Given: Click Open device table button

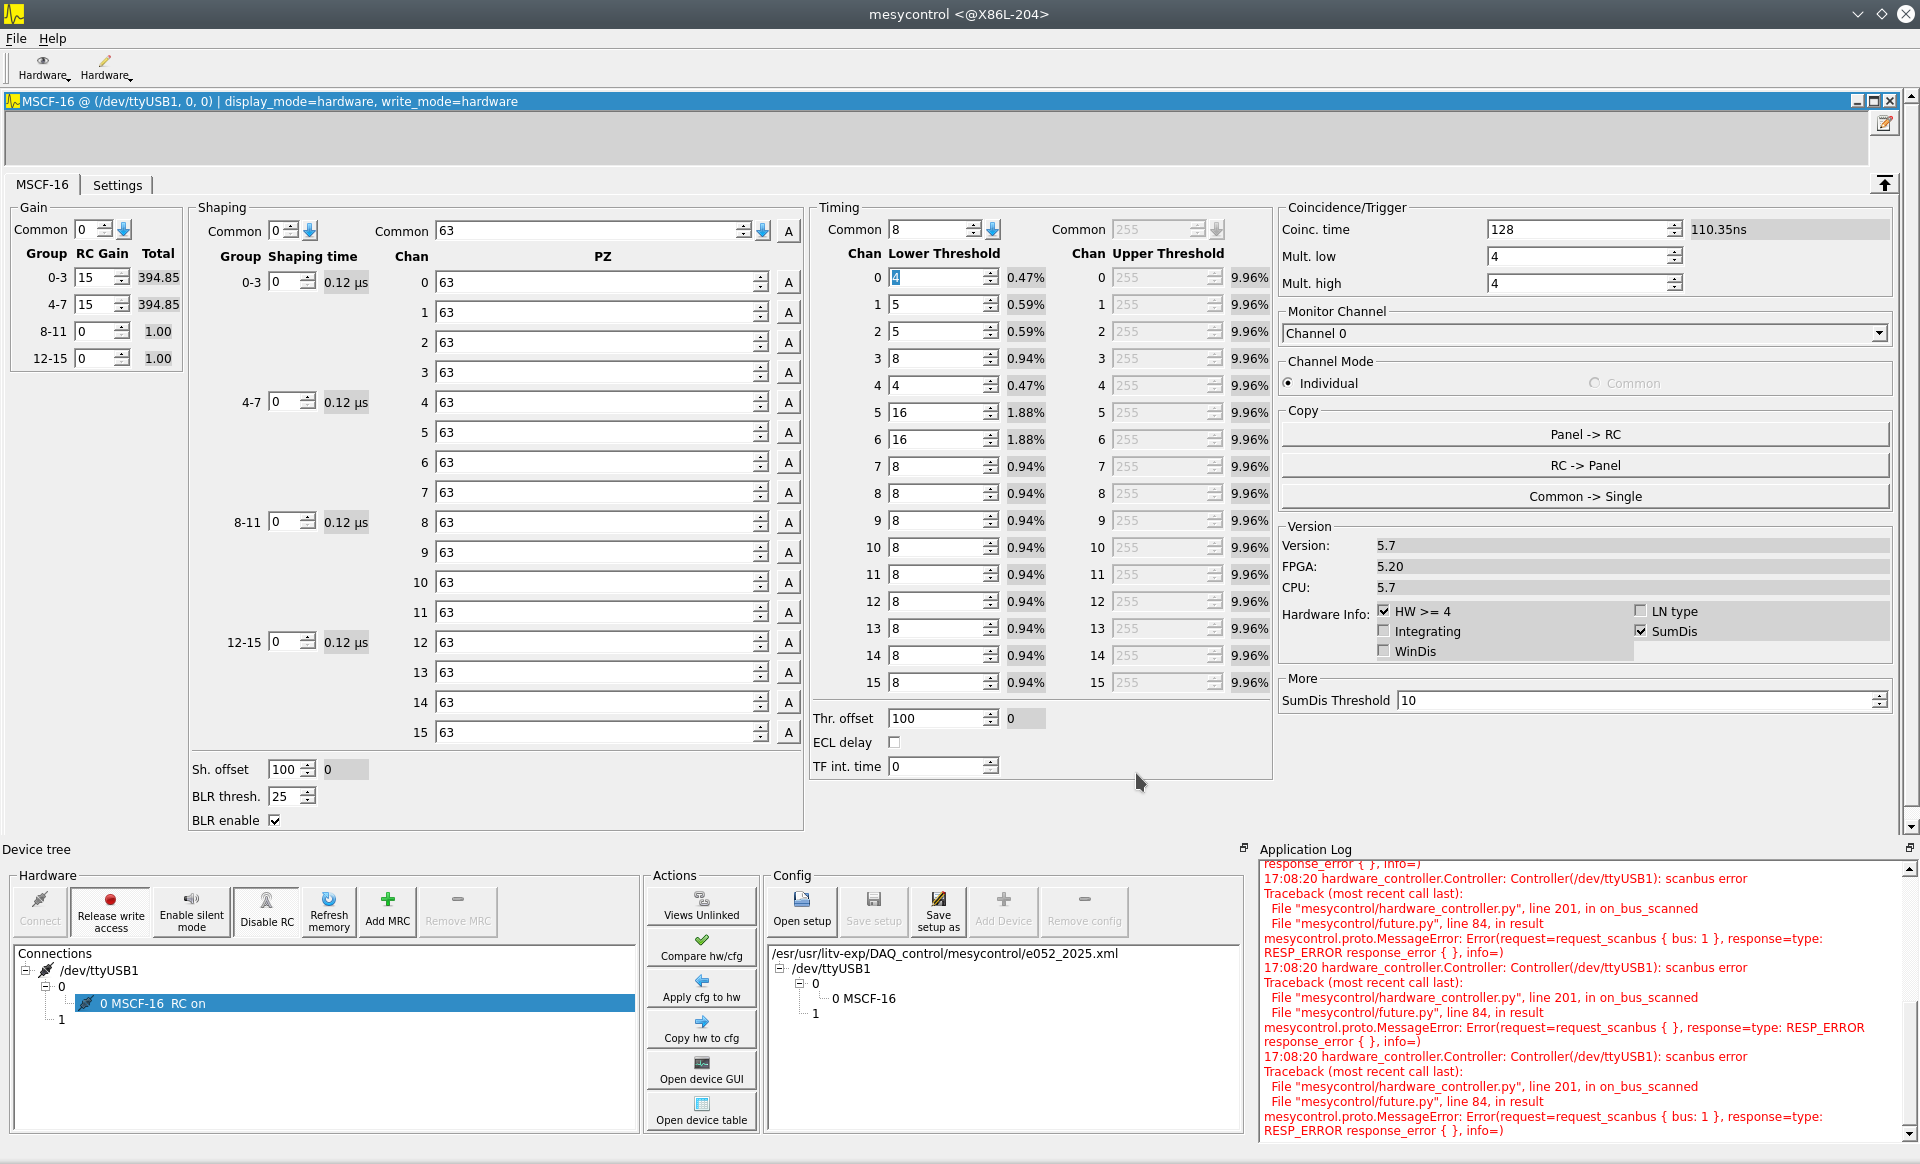Looking at the screenshot, I should [702, 1111].
